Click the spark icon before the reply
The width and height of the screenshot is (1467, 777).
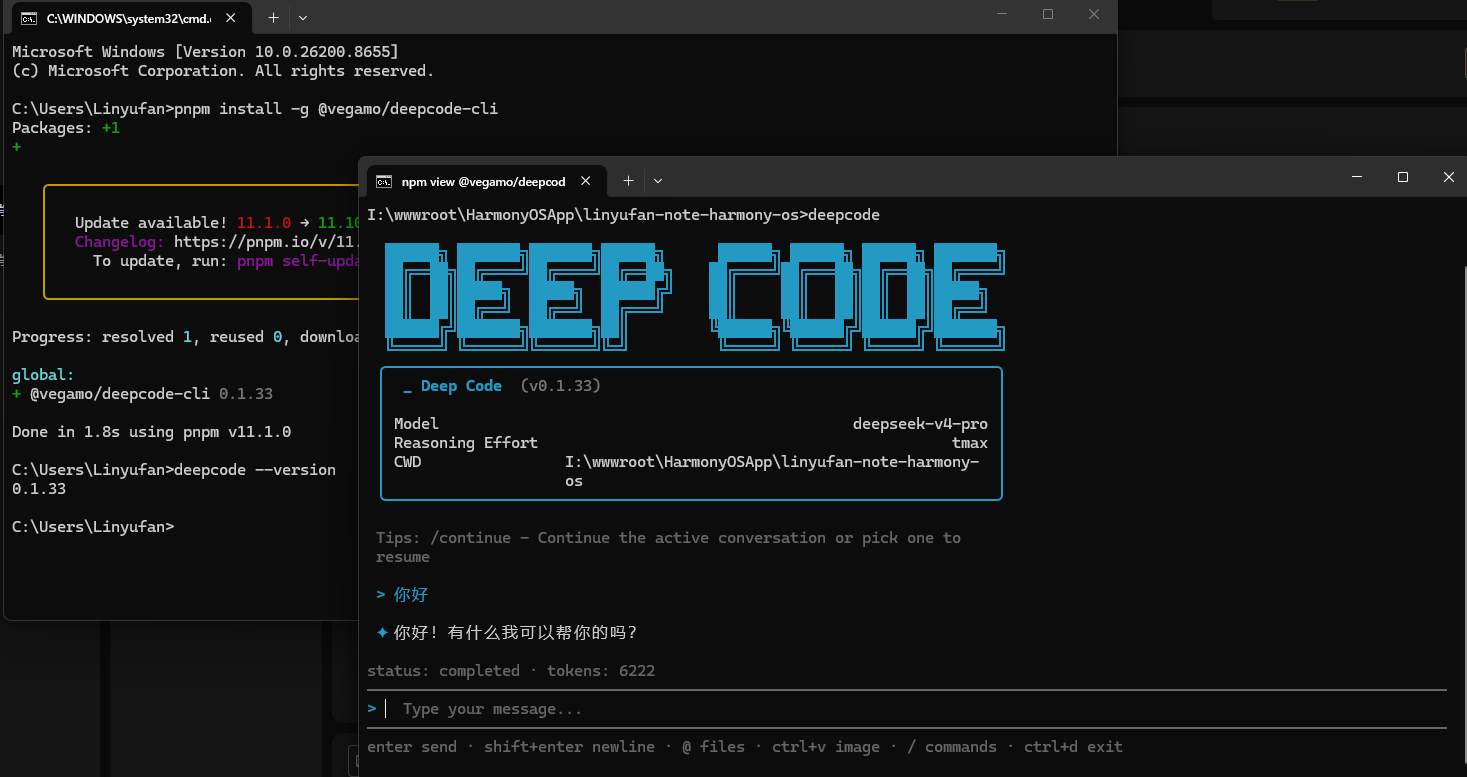click(x=382, y=633)
